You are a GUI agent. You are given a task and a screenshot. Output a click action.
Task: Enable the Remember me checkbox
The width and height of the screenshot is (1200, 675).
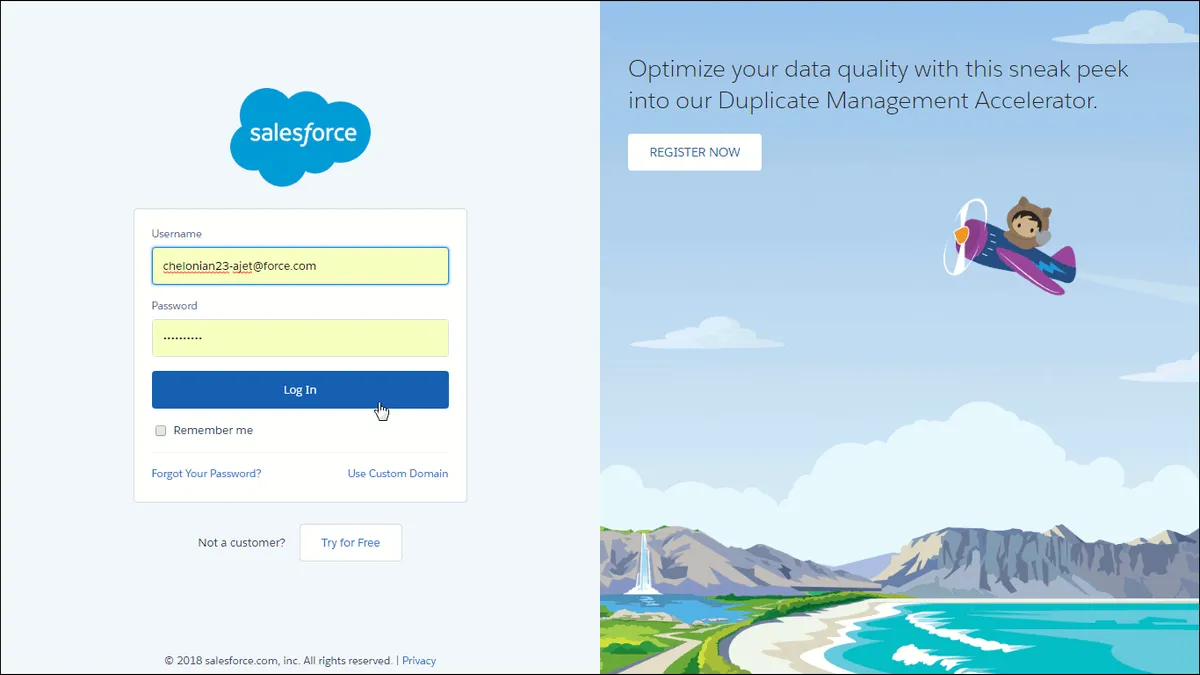(160, 431)
